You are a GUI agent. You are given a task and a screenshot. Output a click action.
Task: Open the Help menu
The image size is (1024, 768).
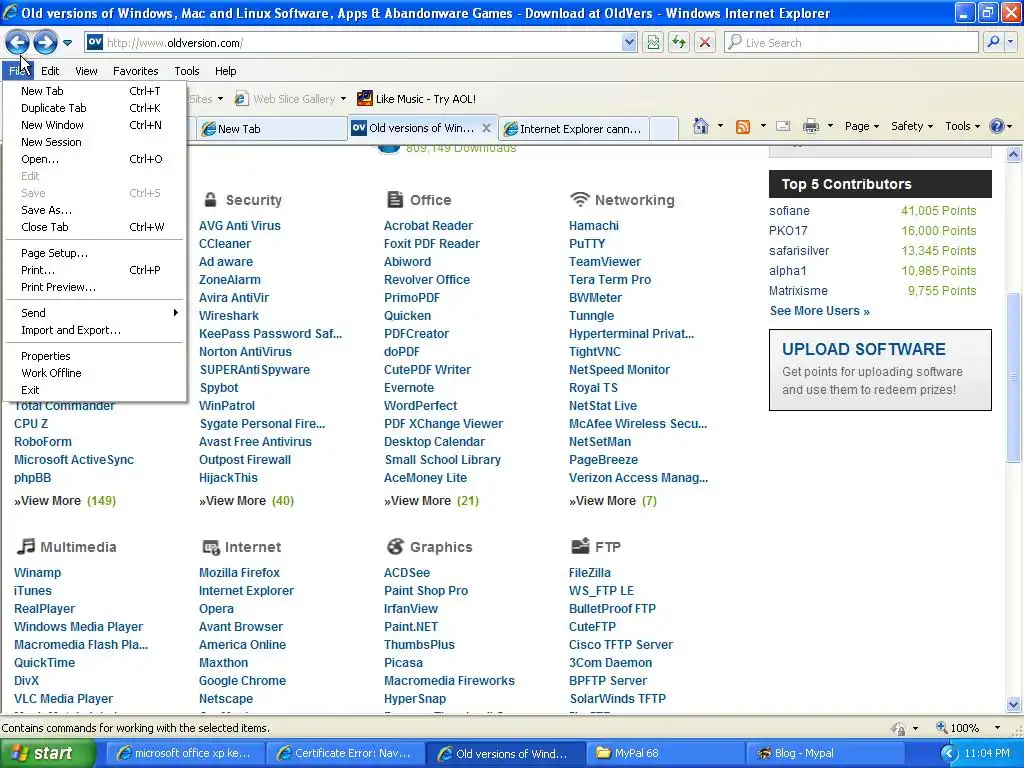tap(225, 71)
